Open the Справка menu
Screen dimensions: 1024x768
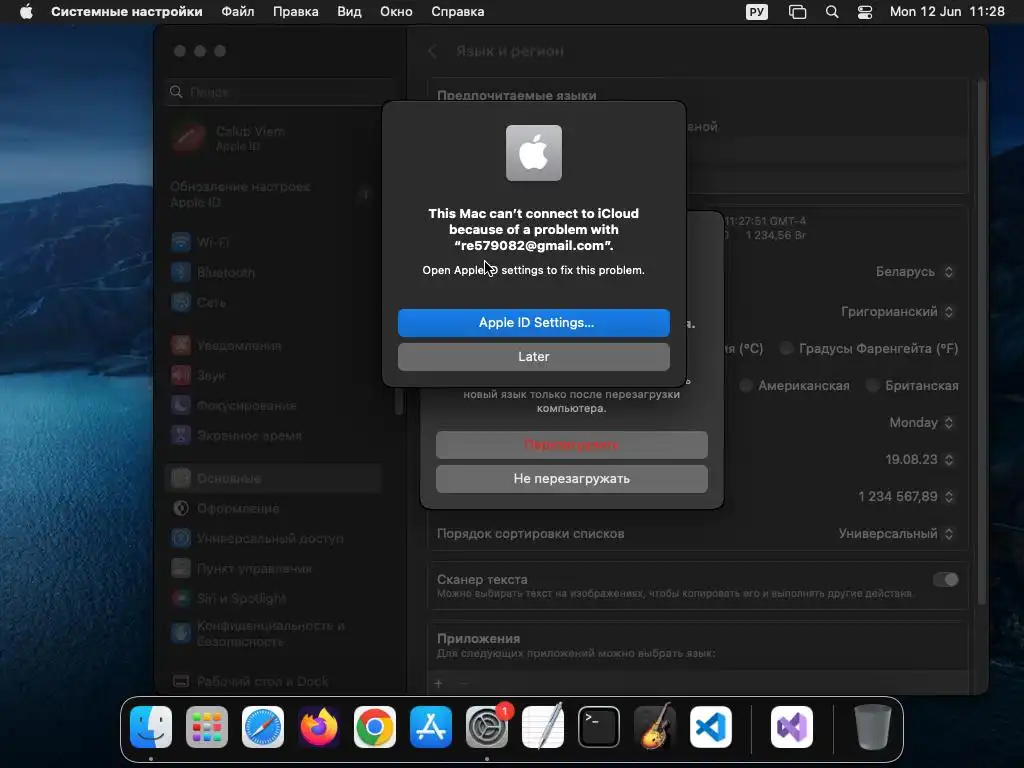coord(458,12)
